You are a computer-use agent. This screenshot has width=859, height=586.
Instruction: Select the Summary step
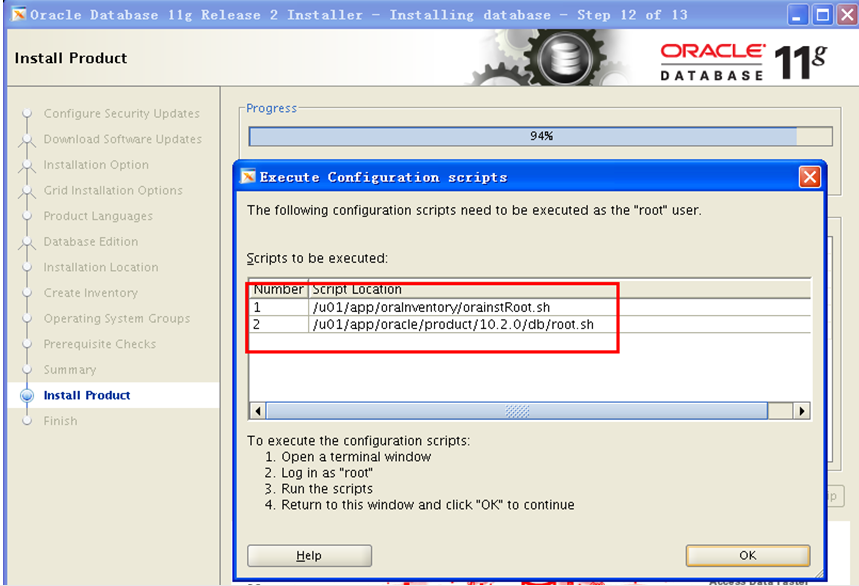[x=70, y=370]
